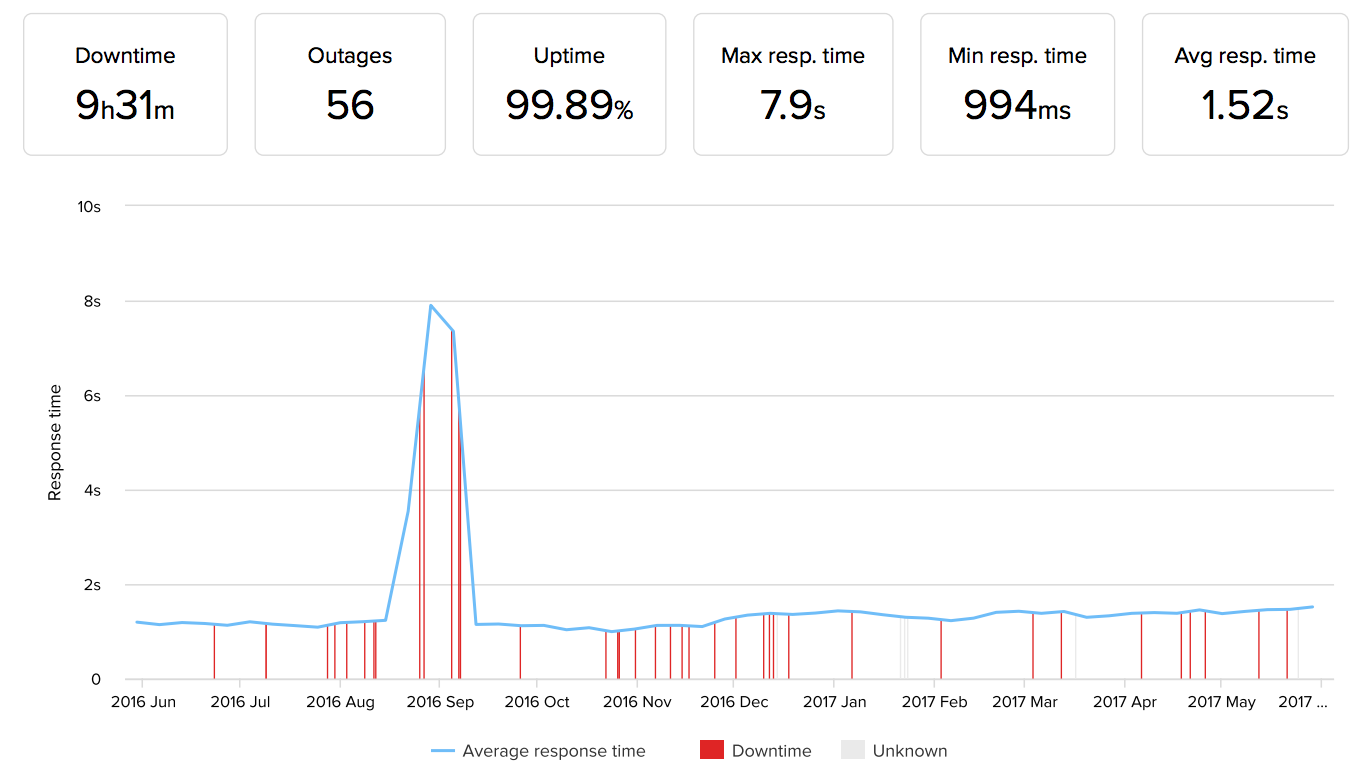Screen dimensions: 1362x768
Task: Toggle Average response time legend entry
Action: click(x=539, y=751)
